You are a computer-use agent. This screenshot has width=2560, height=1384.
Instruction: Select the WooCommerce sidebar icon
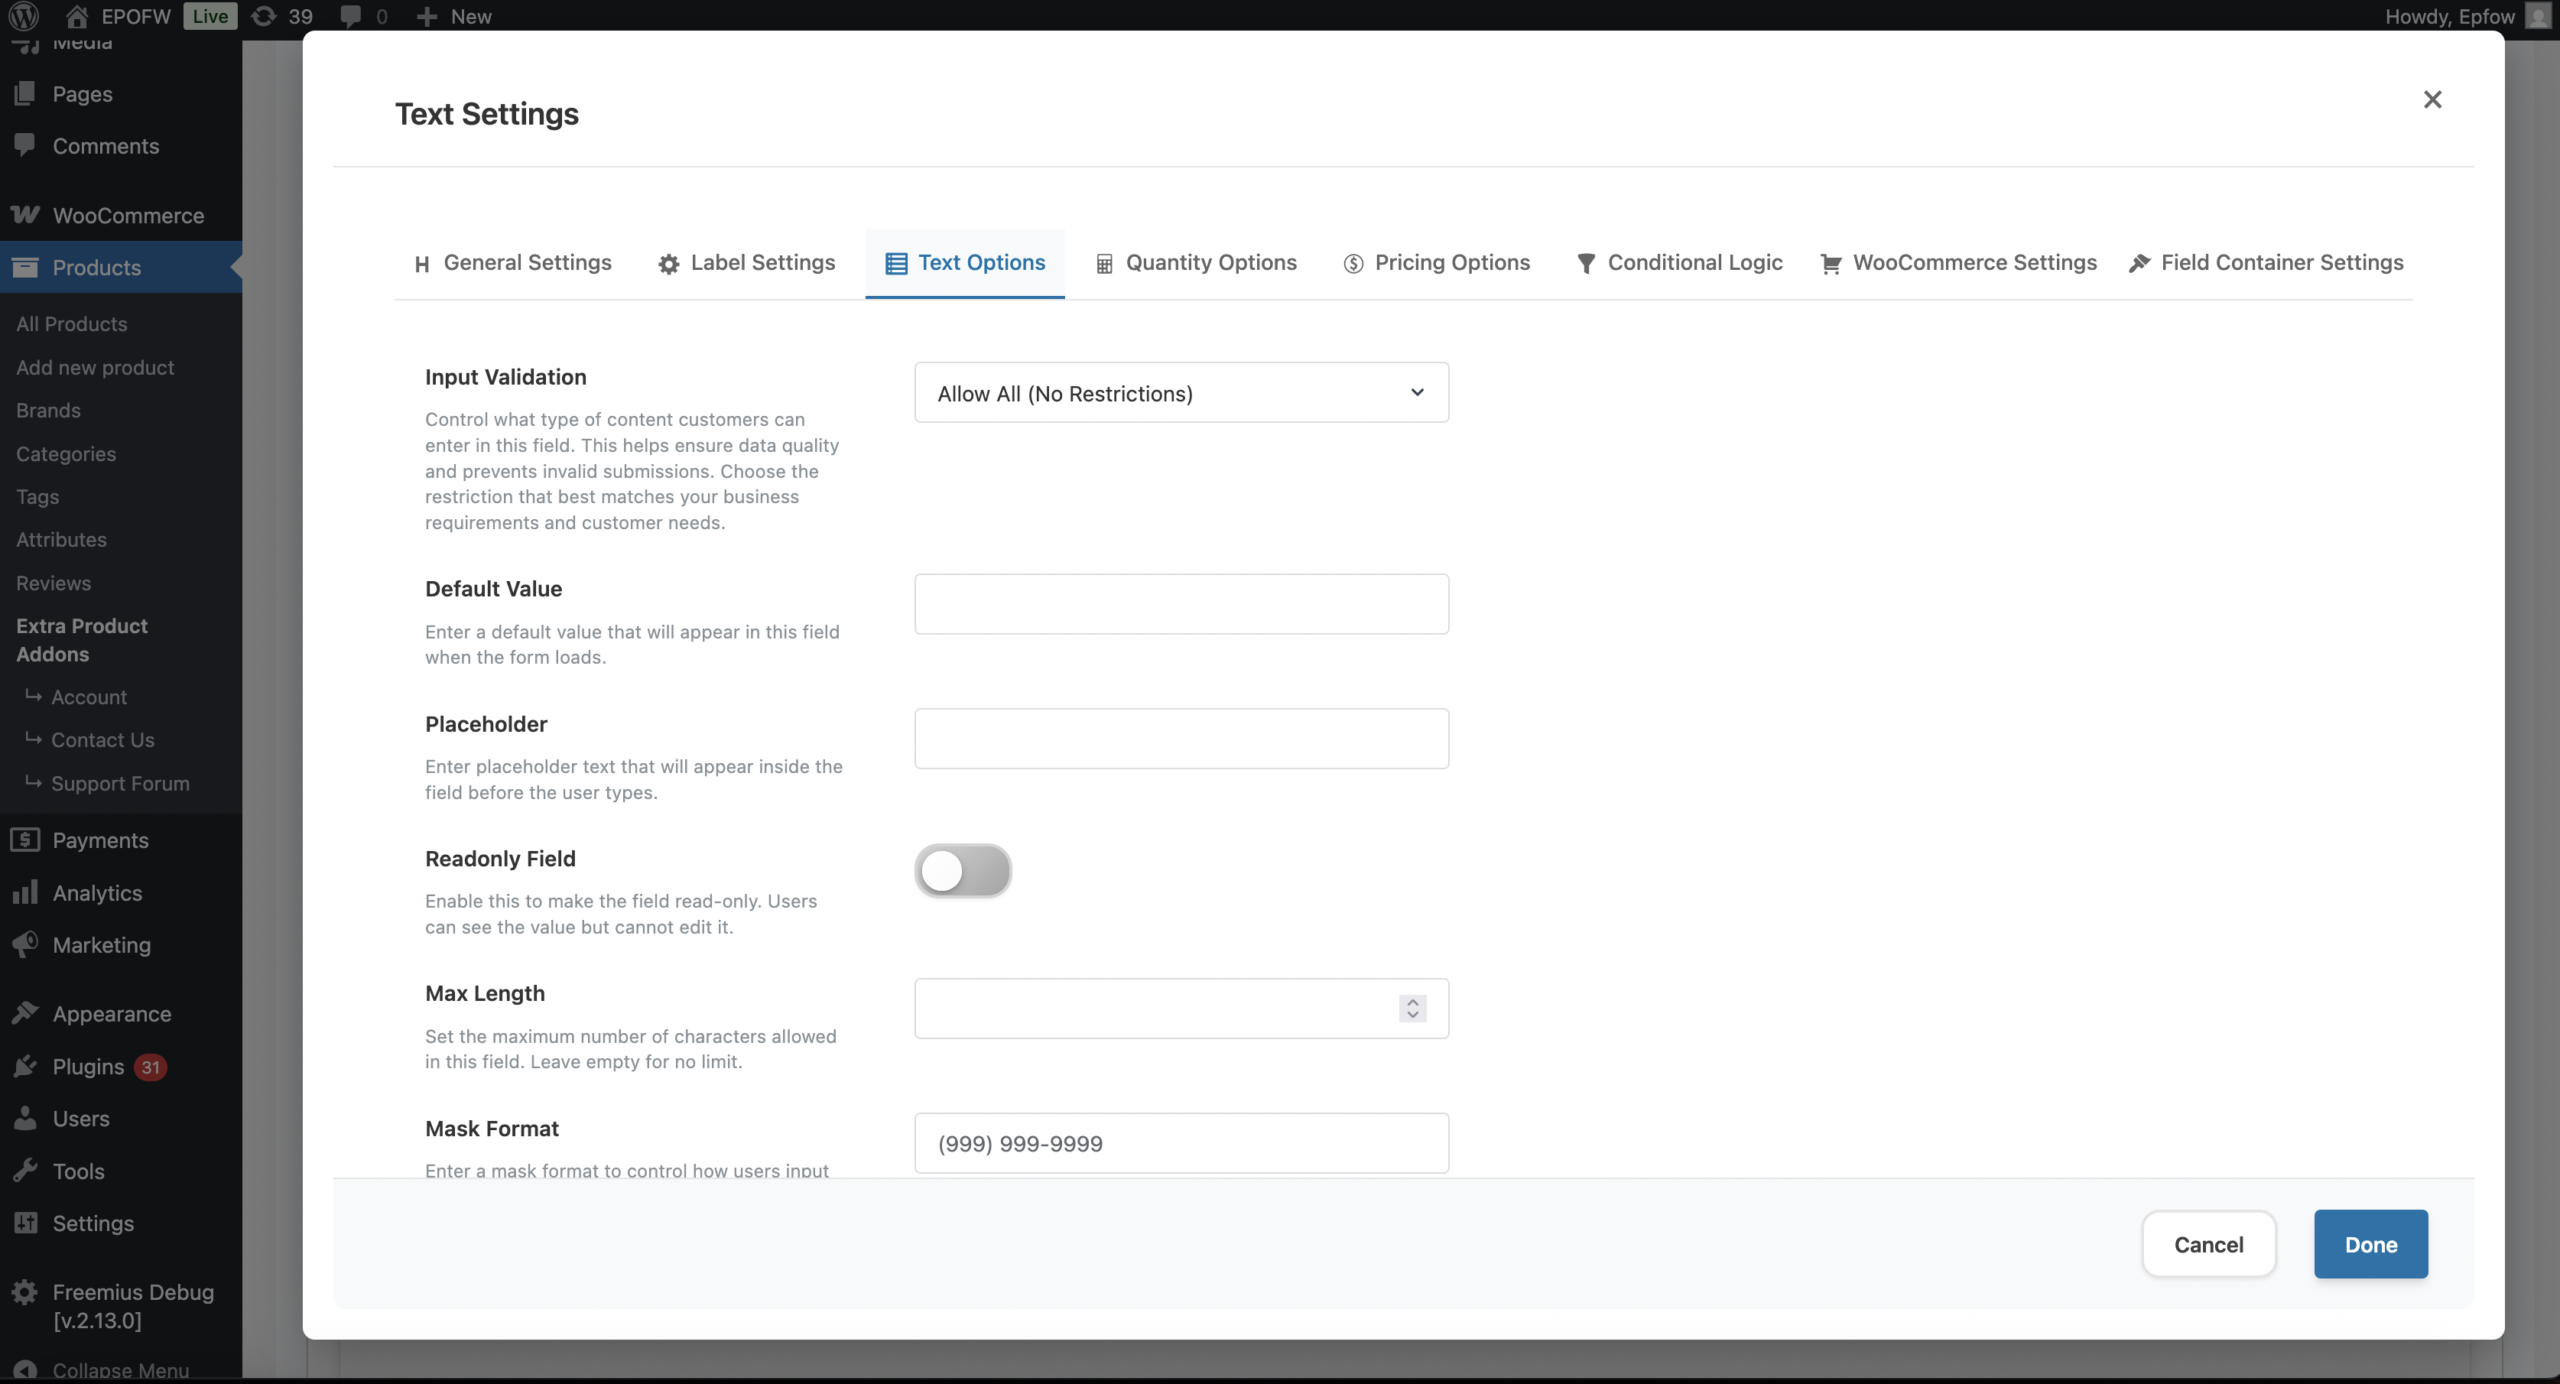coord(25,215)
